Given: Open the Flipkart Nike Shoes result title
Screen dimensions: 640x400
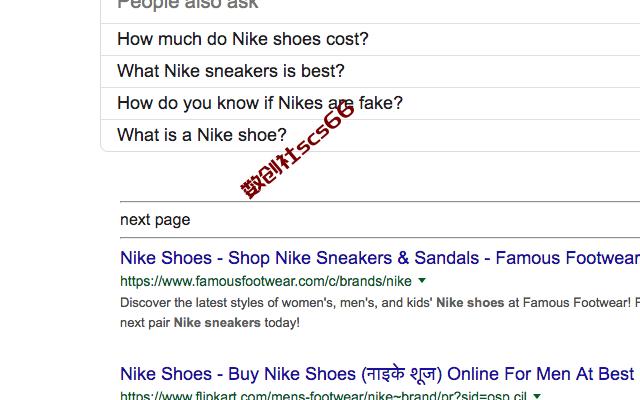Looking at the screenshot, I should click(377, 374).
